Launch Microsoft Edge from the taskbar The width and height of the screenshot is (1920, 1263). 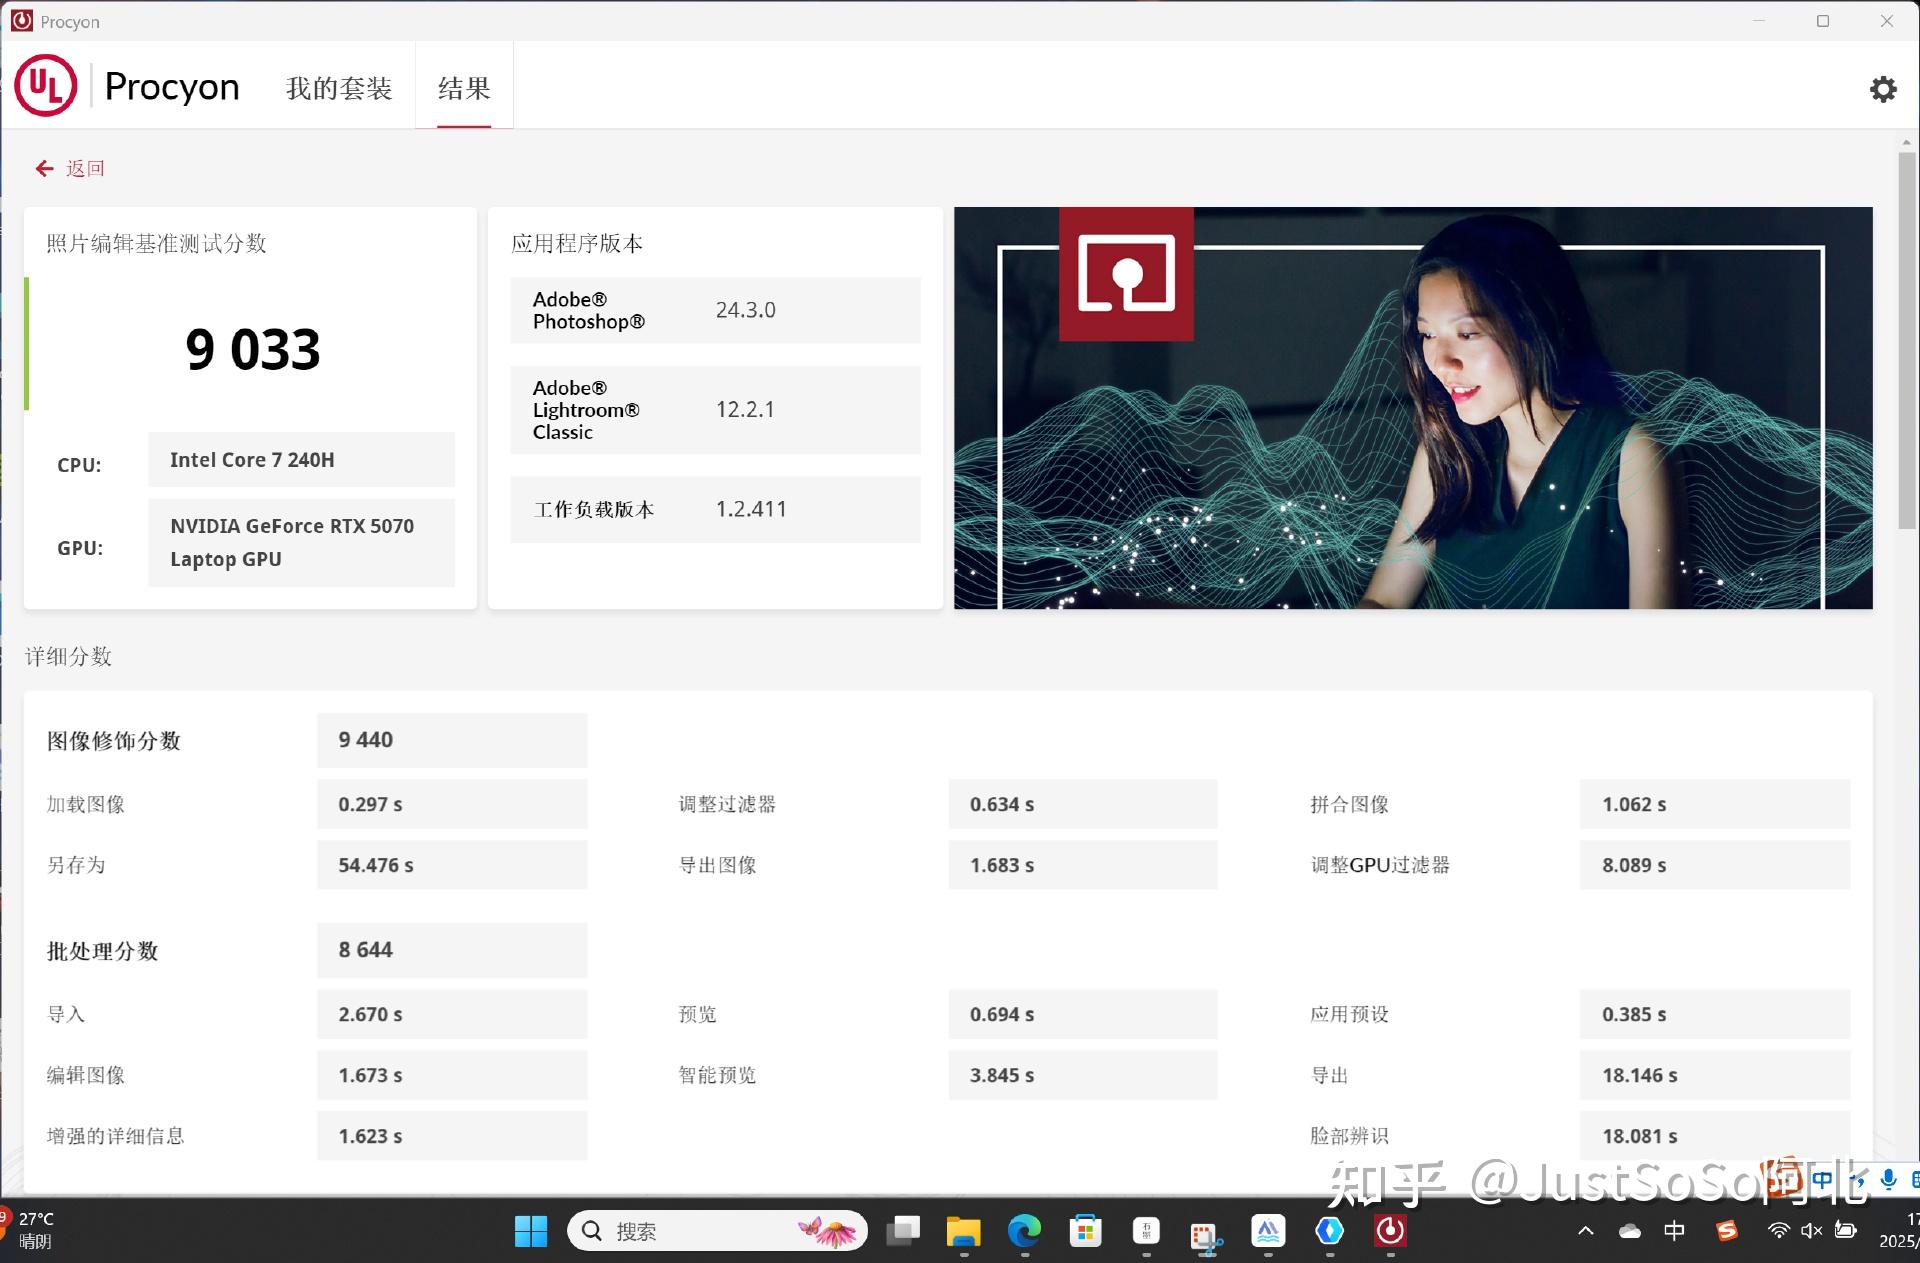click(x=1024, y=1231)
